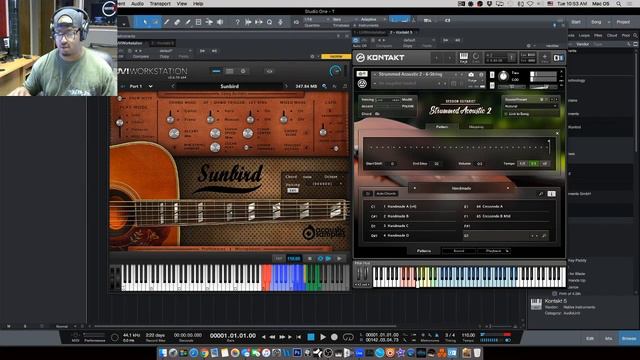Screen dimensions: 640x360
Task: Select the Bend tool in the toolbar
Action: click(209, 22)
